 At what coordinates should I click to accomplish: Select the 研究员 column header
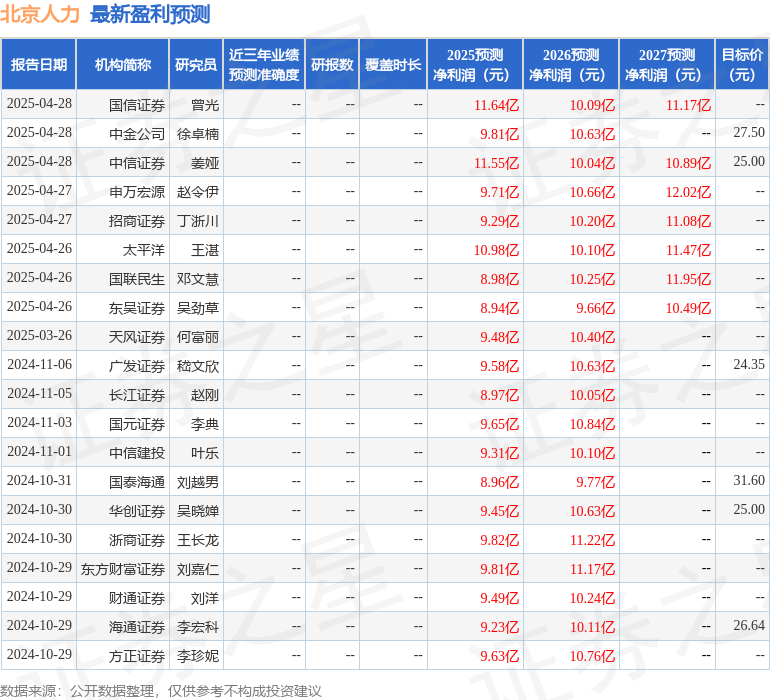click(x=196, y=64)
